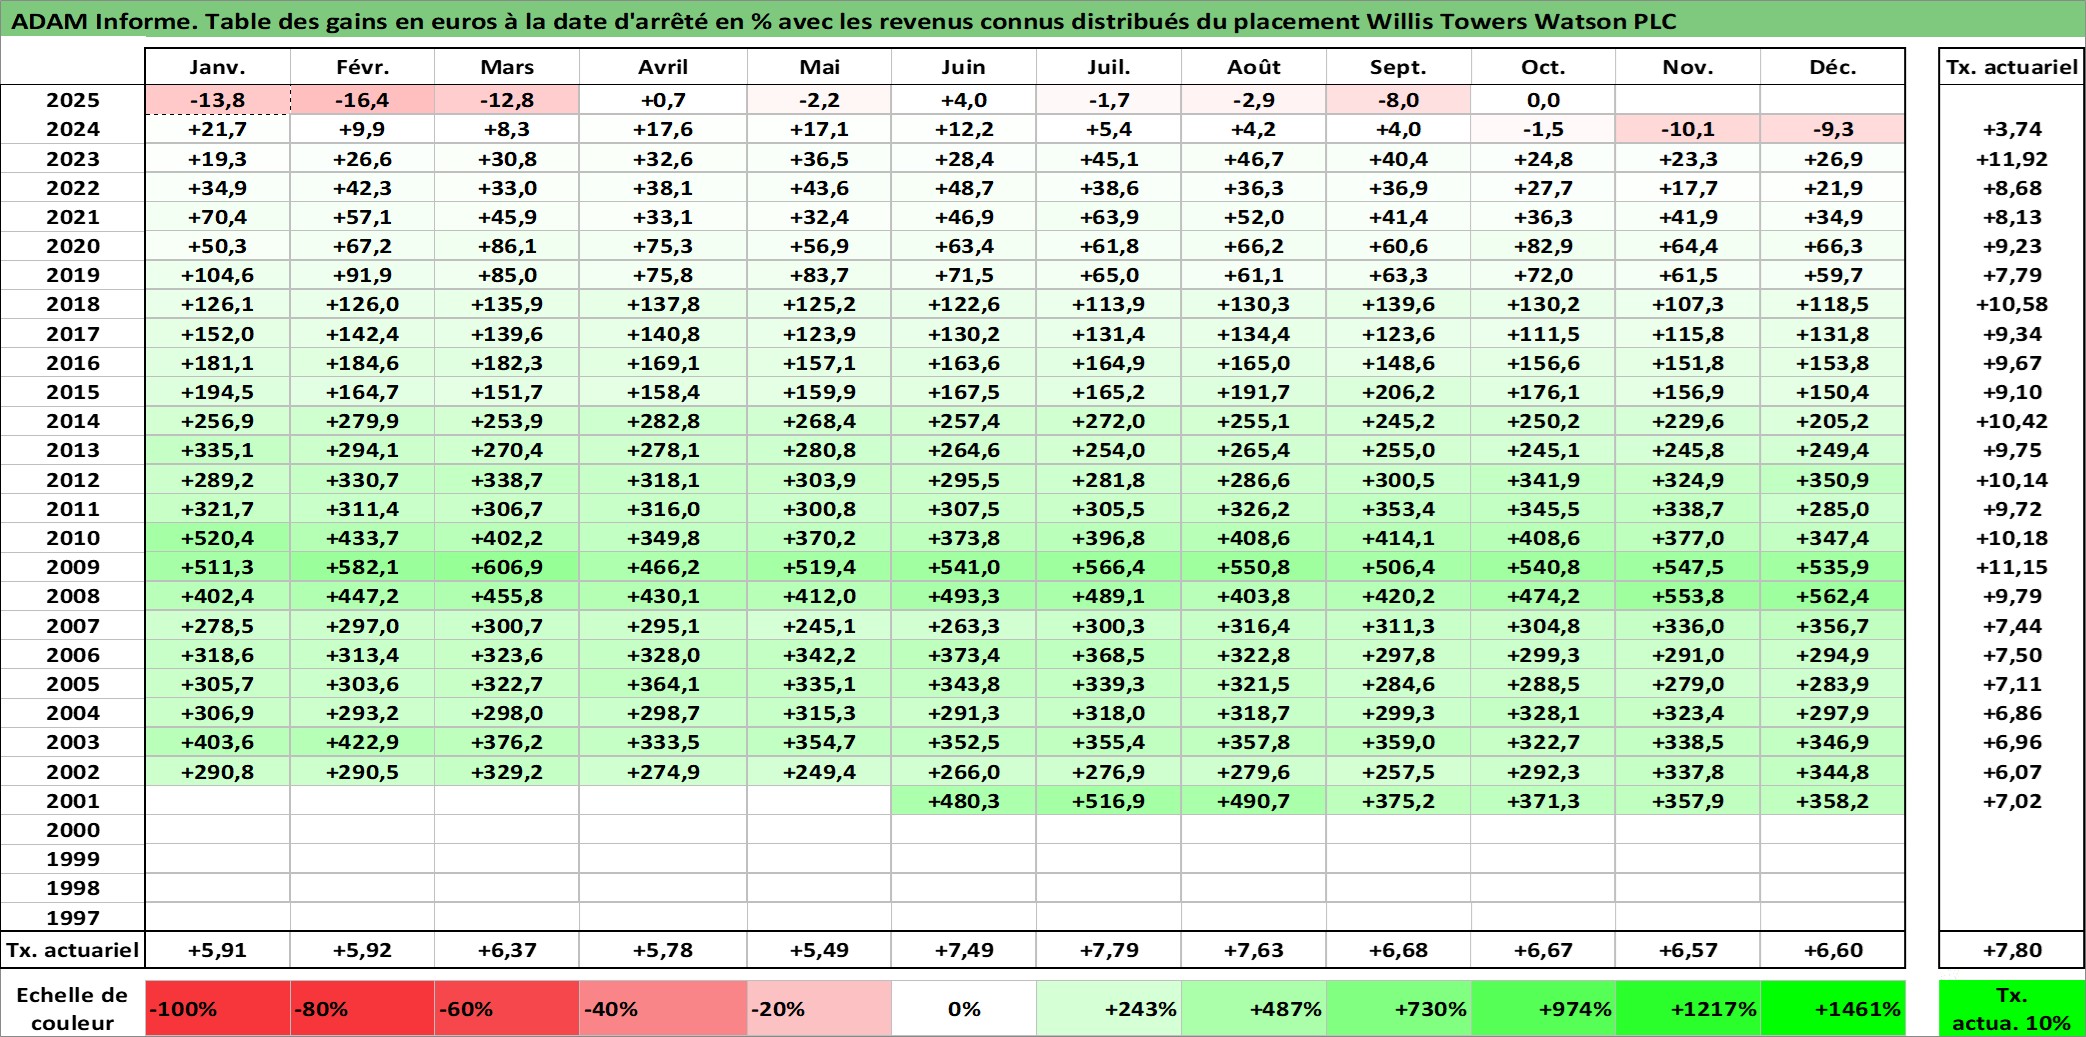Image resolution: width=2086 pixels, height=1037 pixels.
Task: Click the ADAM Informe title banner
Action: click(1043, 20)
